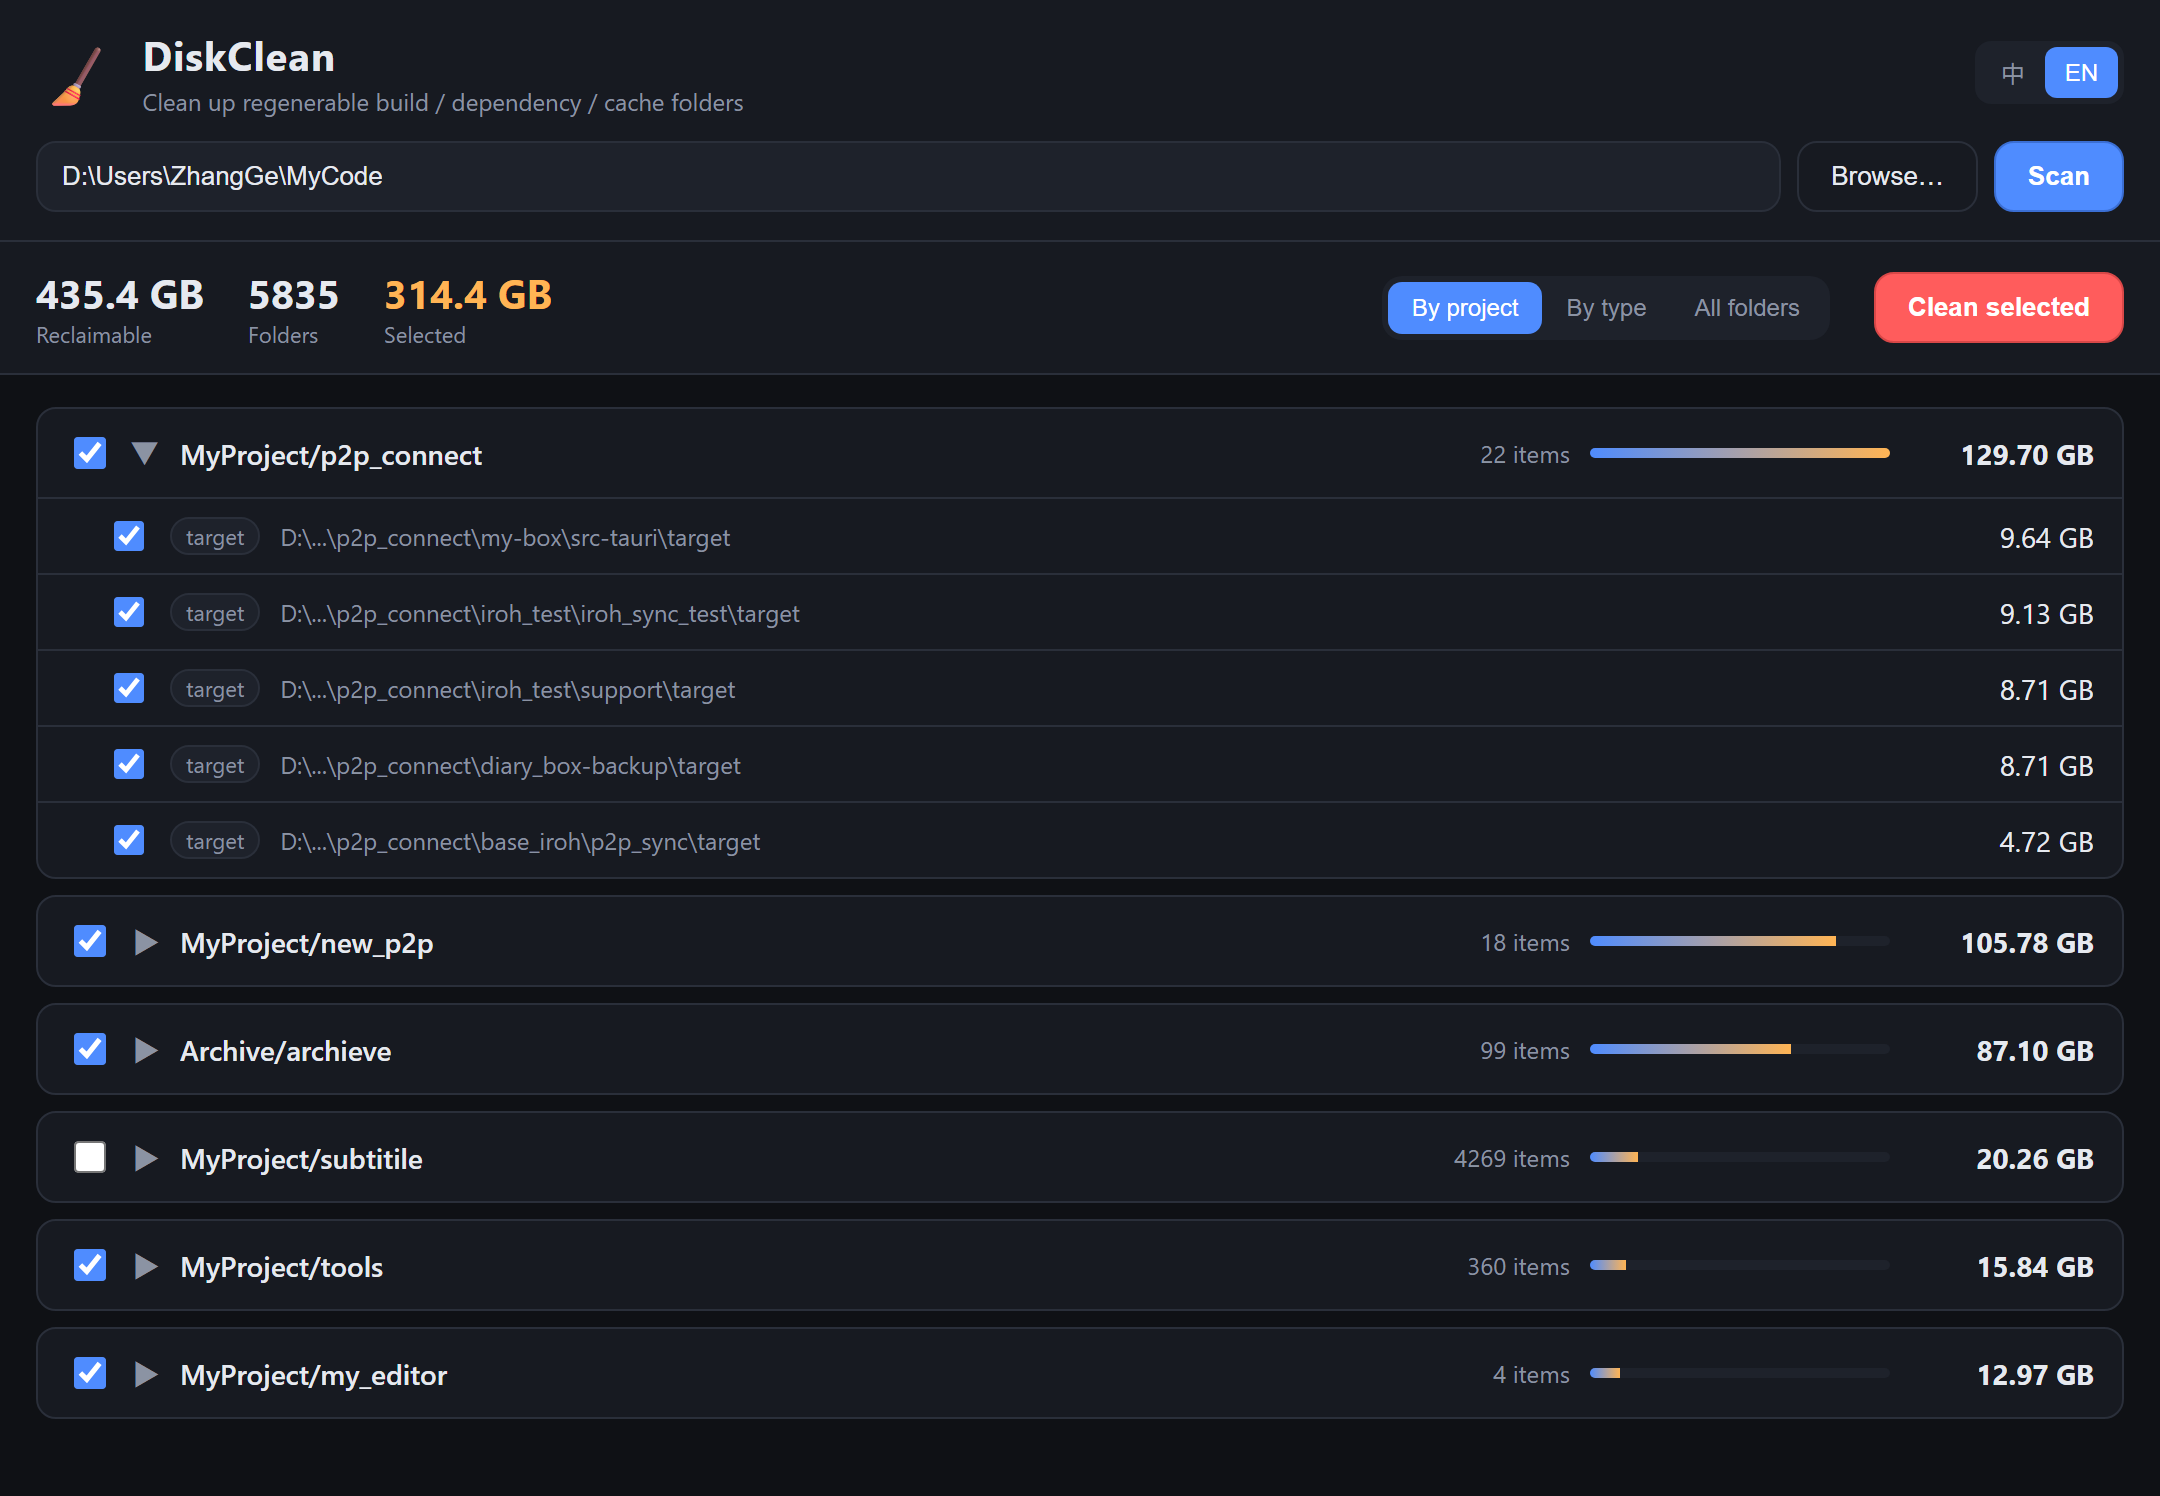Image resolution: width=2160 pixels, height=1496 pixels.
Task: Click the target tag on p2p_sync row
Action: pos(215,841)
